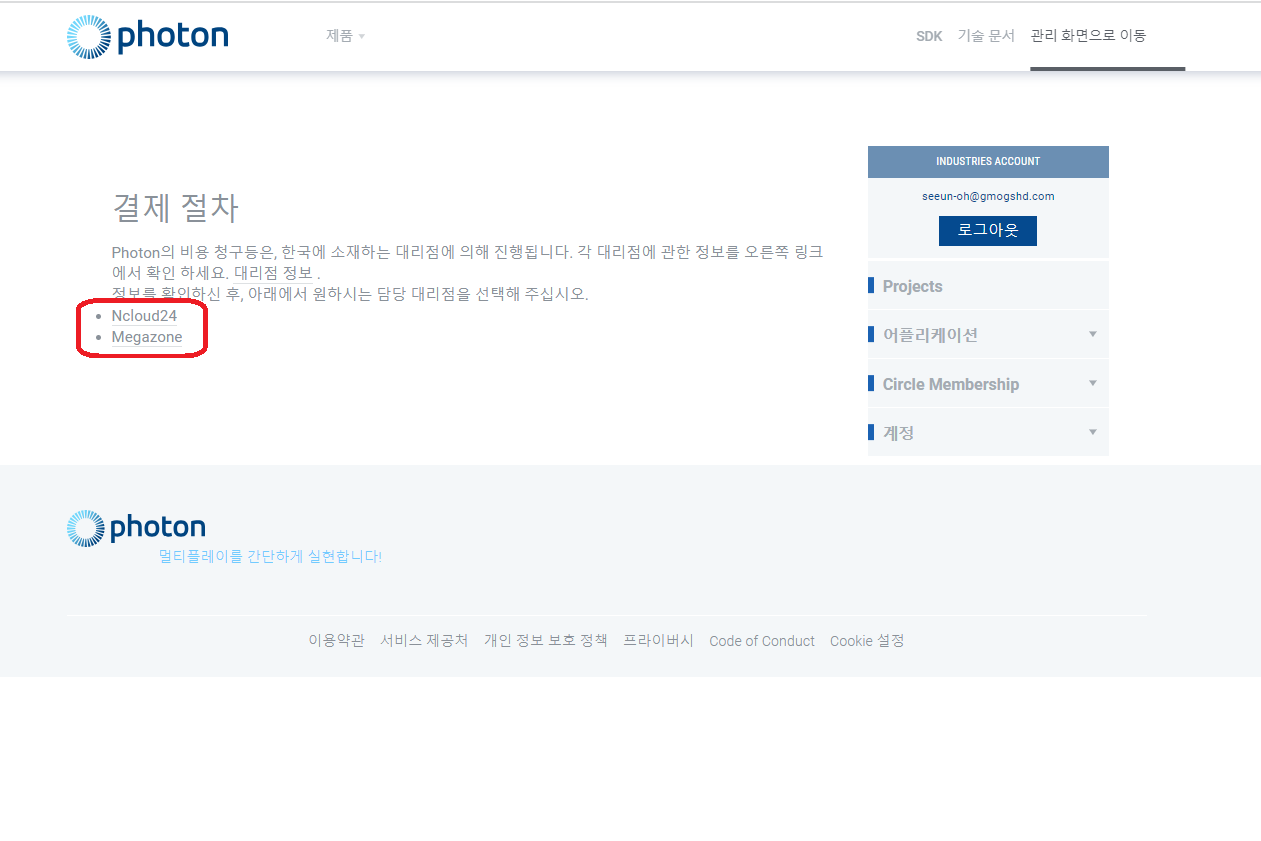The image size is (1261, 841).
Task: Expand the Circle Membership sidebar section
Action: (x=988, y=384)
